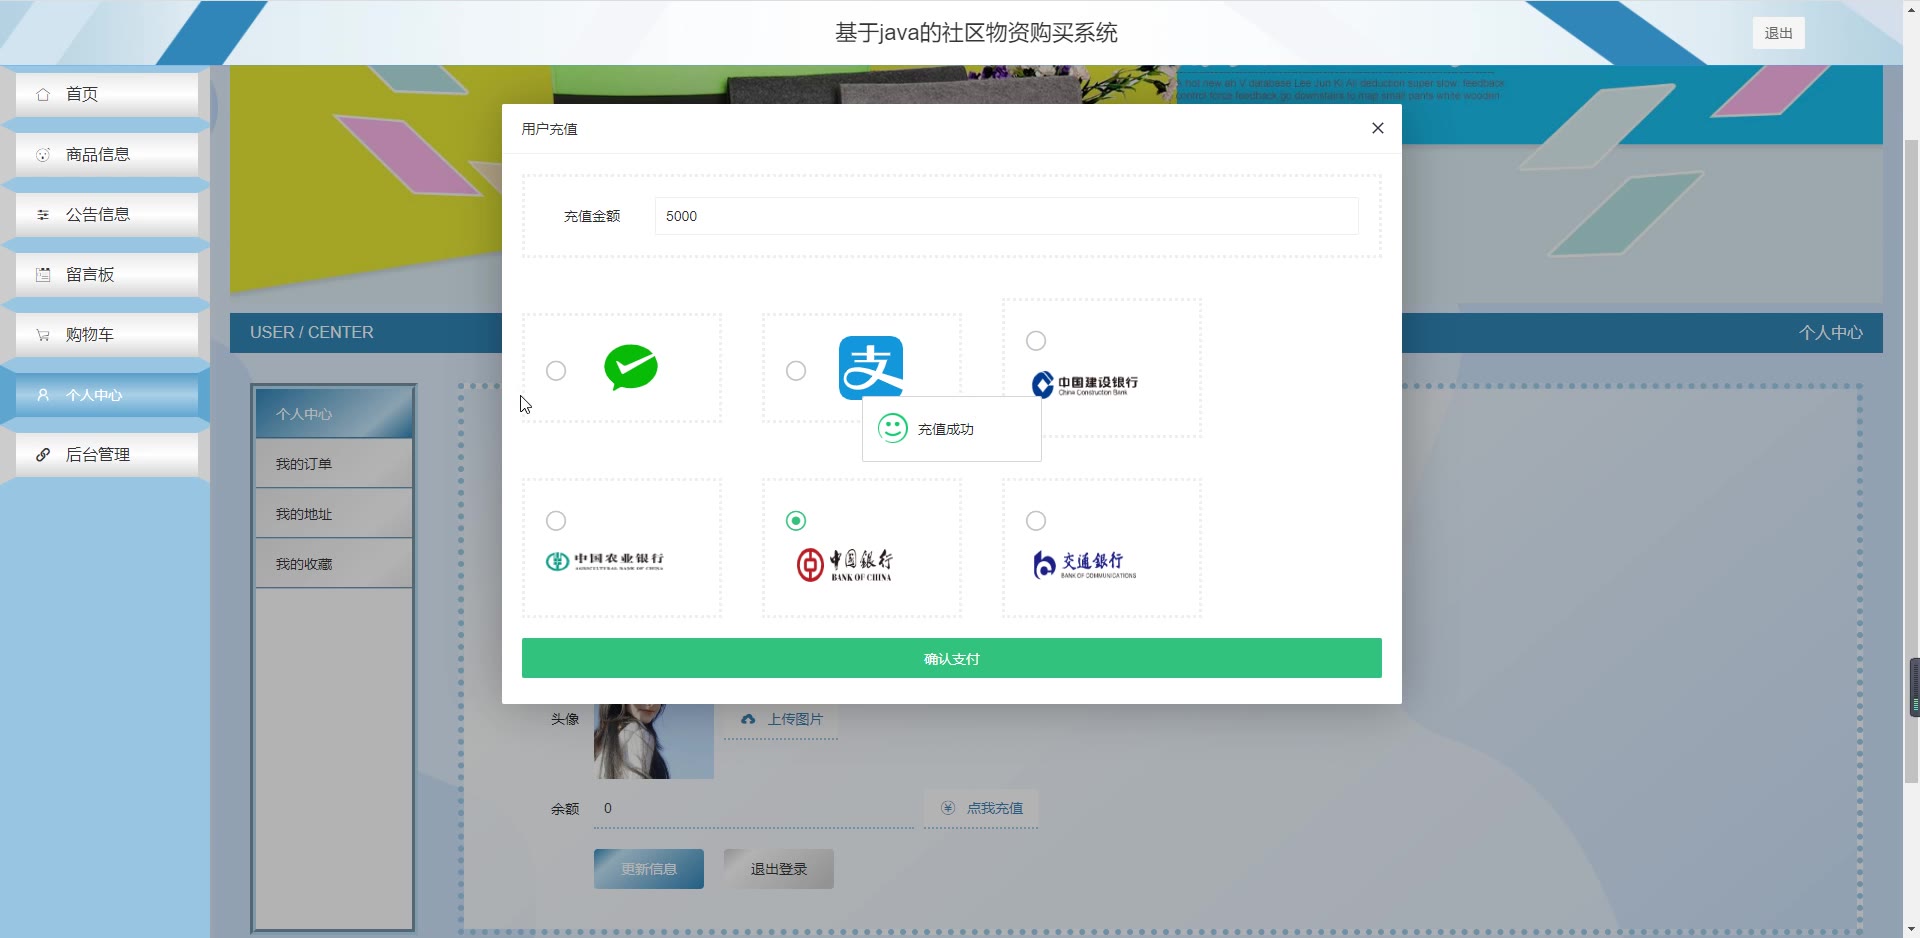Click the Alipay logo icon
1920x938 pixels.
[x=870, y=367]
